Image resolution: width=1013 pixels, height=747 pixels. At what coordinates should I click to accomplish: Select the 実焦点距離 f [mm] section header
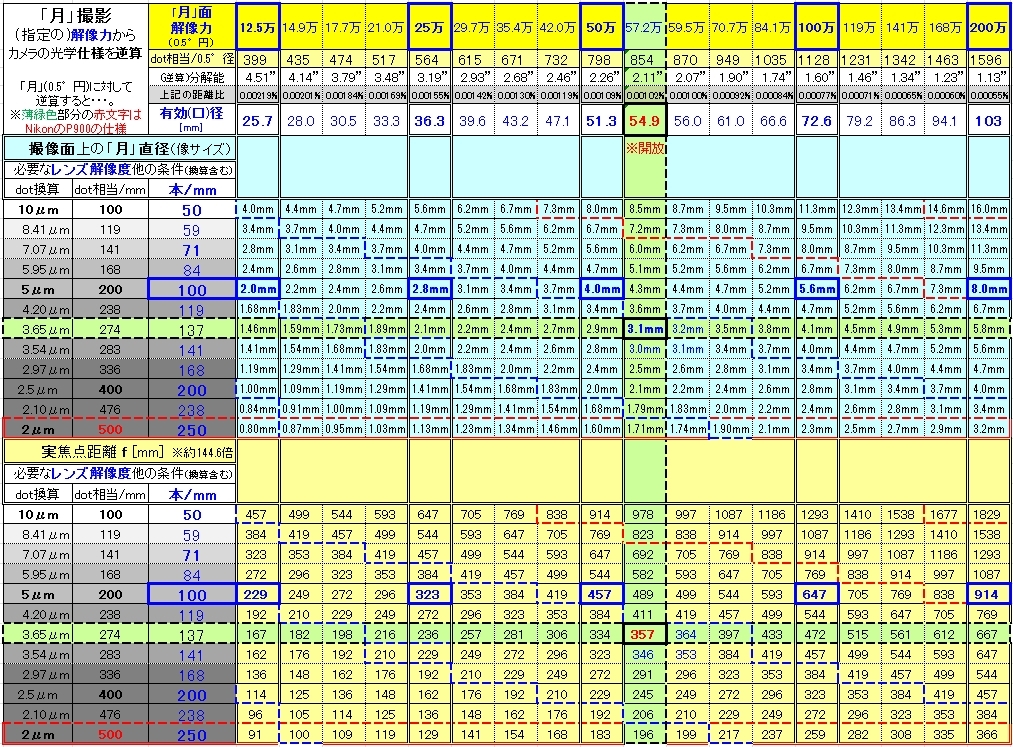pyautogui.click(x=120, y=452)
